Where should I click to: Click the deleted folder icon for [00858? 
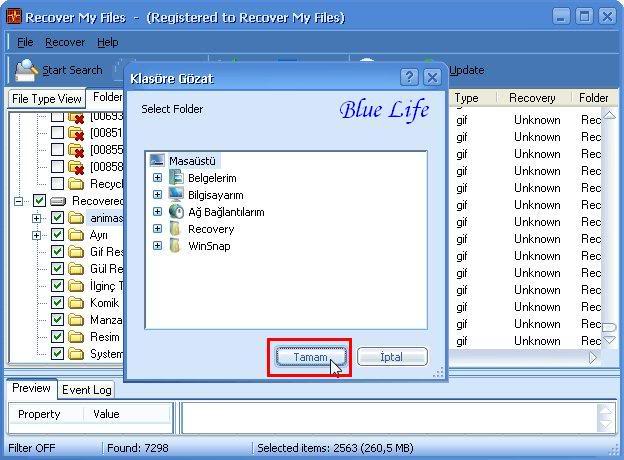tap(76, 167)
